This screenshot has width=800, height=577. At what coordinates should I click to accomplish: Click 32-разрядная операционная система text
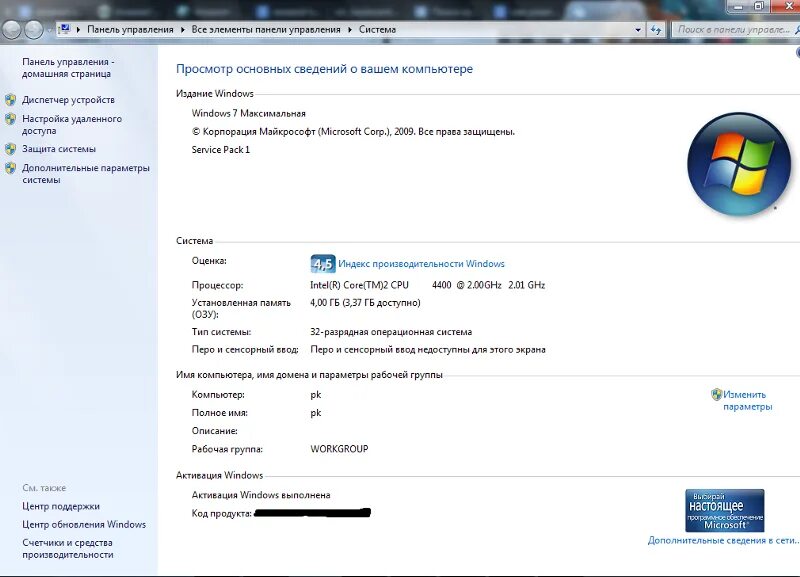click(x=391, y=332)
